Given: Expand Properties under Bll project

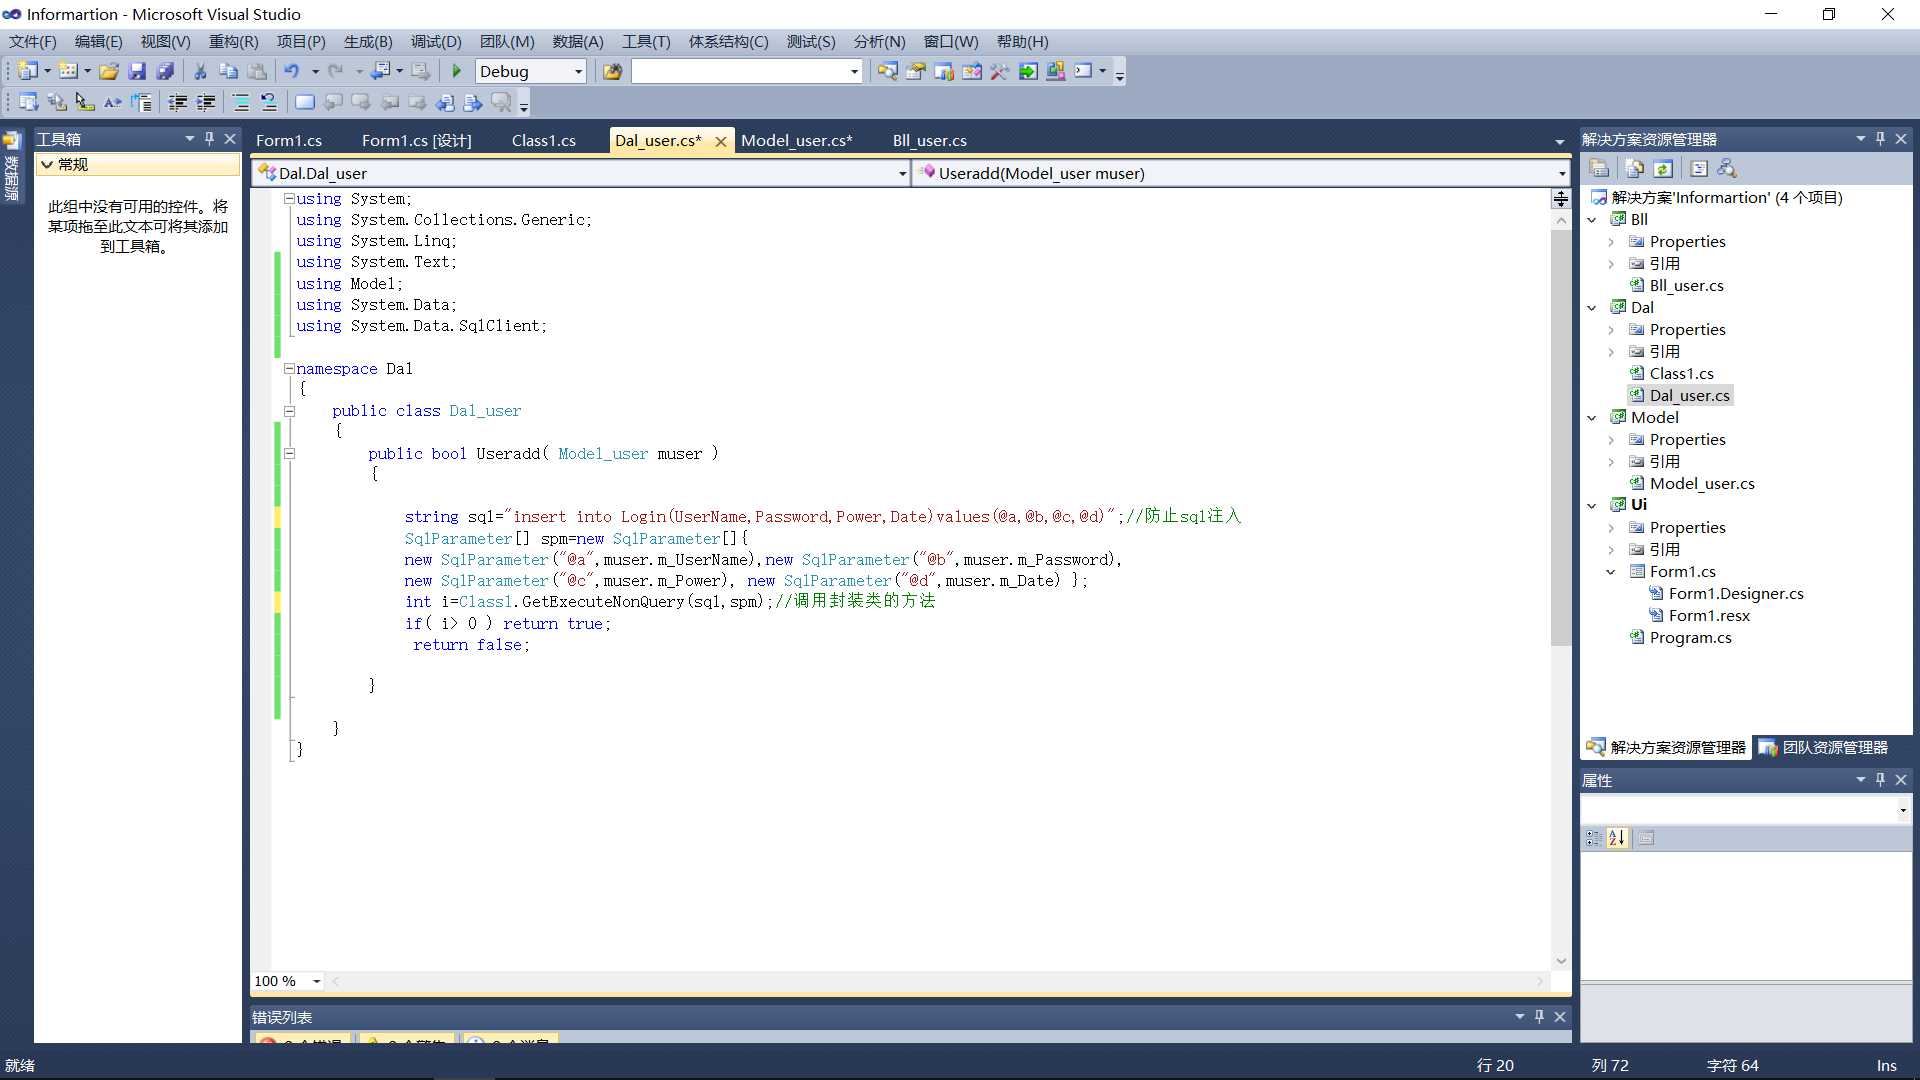Looking at the screenshot, I should coord(1611,242).
